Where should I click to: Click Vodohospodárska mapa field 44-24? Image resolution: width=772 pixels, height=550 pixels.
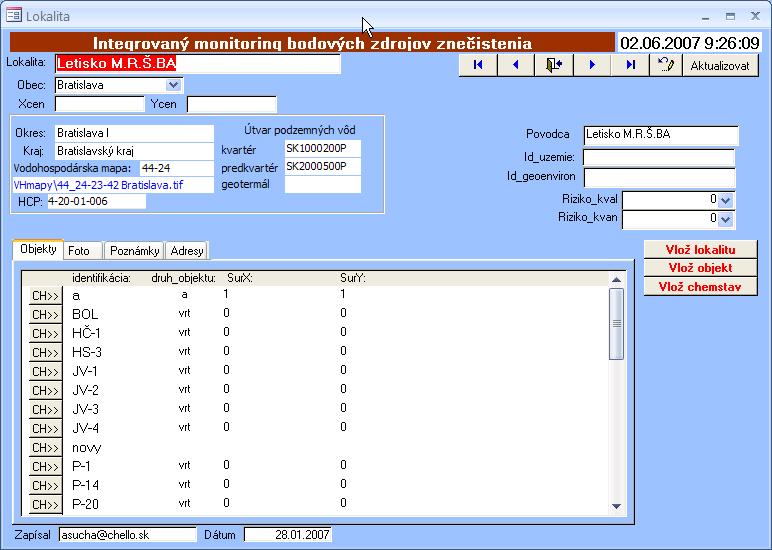[x=177, y=168]
